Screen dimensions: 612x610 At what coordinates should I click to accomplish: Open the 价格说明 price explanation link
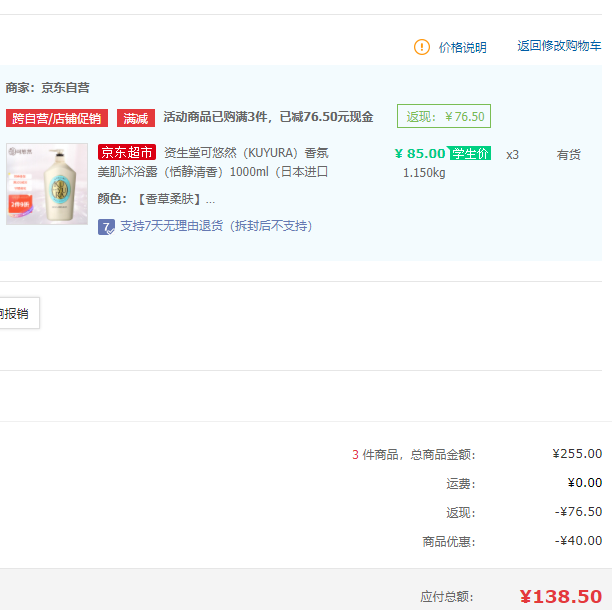(463, 48)
